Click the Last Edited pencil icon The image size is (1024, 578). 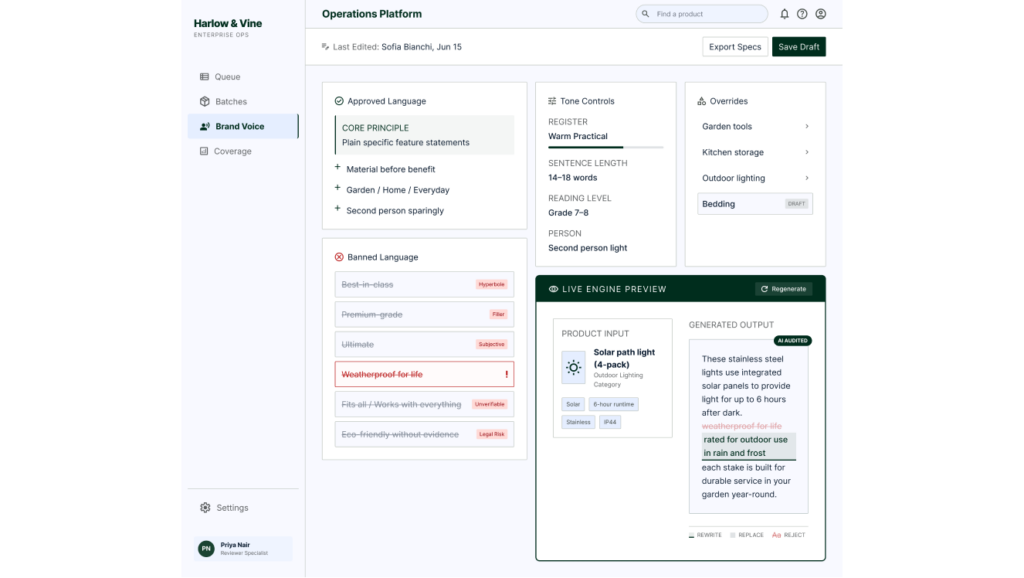325,46
